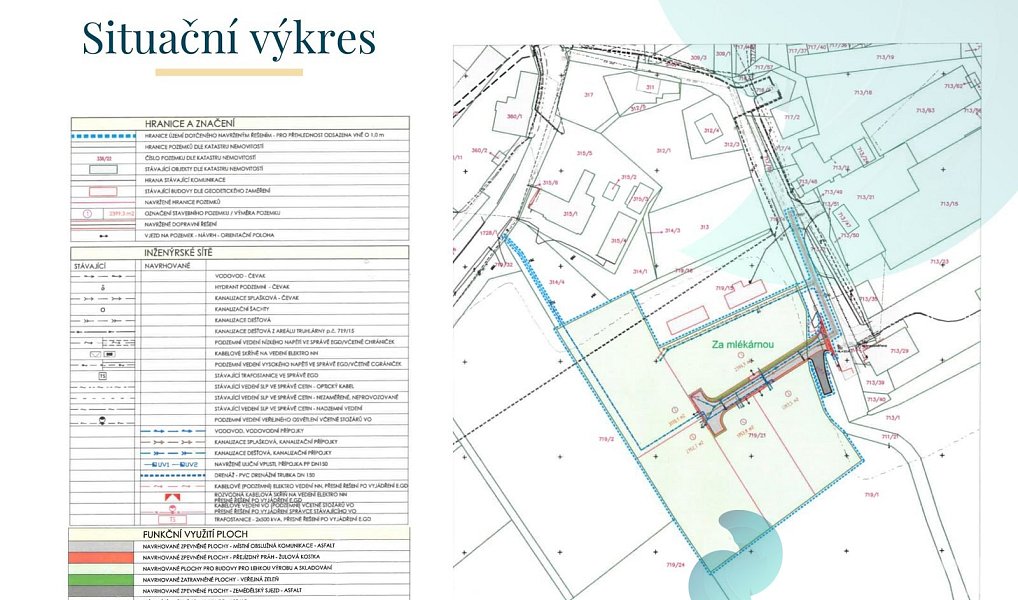Viewport: 1018px width, 600px height.
Task: Click the existing street lamp symbol in legend
Action: point(103,420)
